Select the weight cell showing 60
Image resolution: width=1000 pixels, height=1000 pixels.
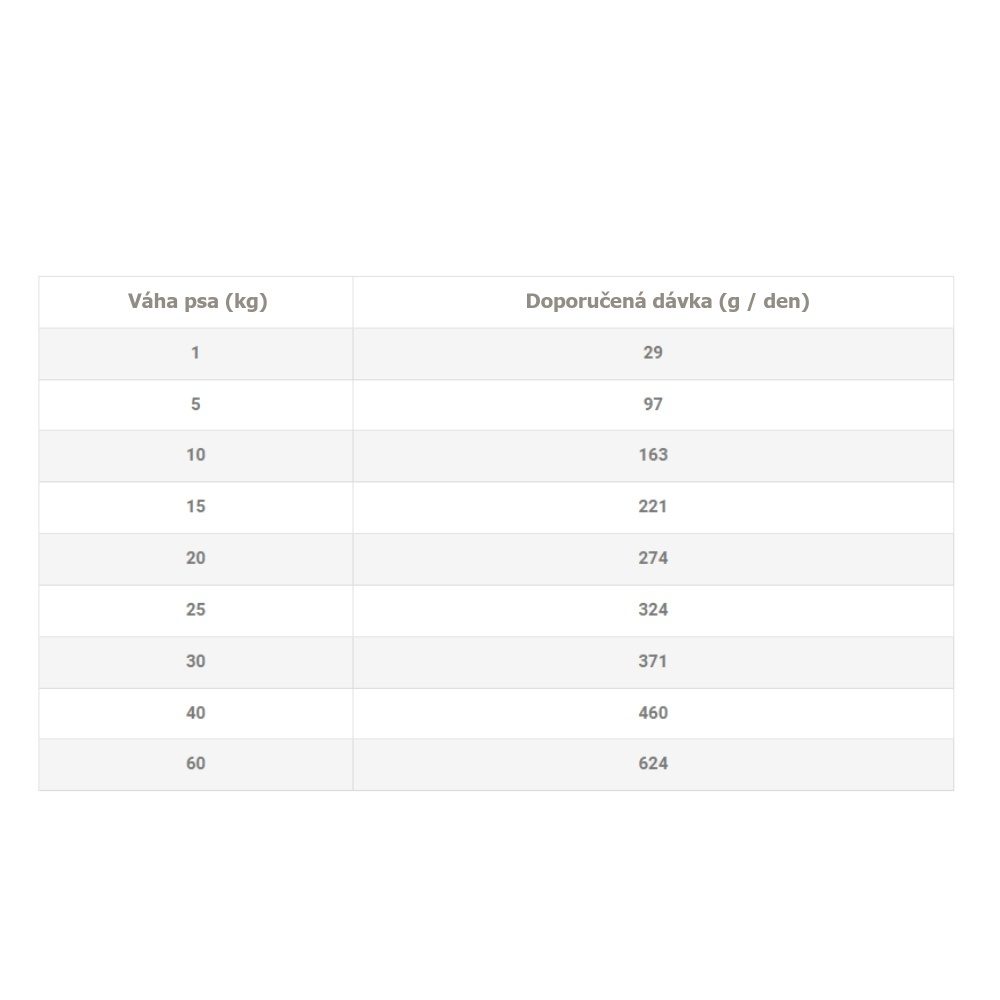click(x=196, y=764)
